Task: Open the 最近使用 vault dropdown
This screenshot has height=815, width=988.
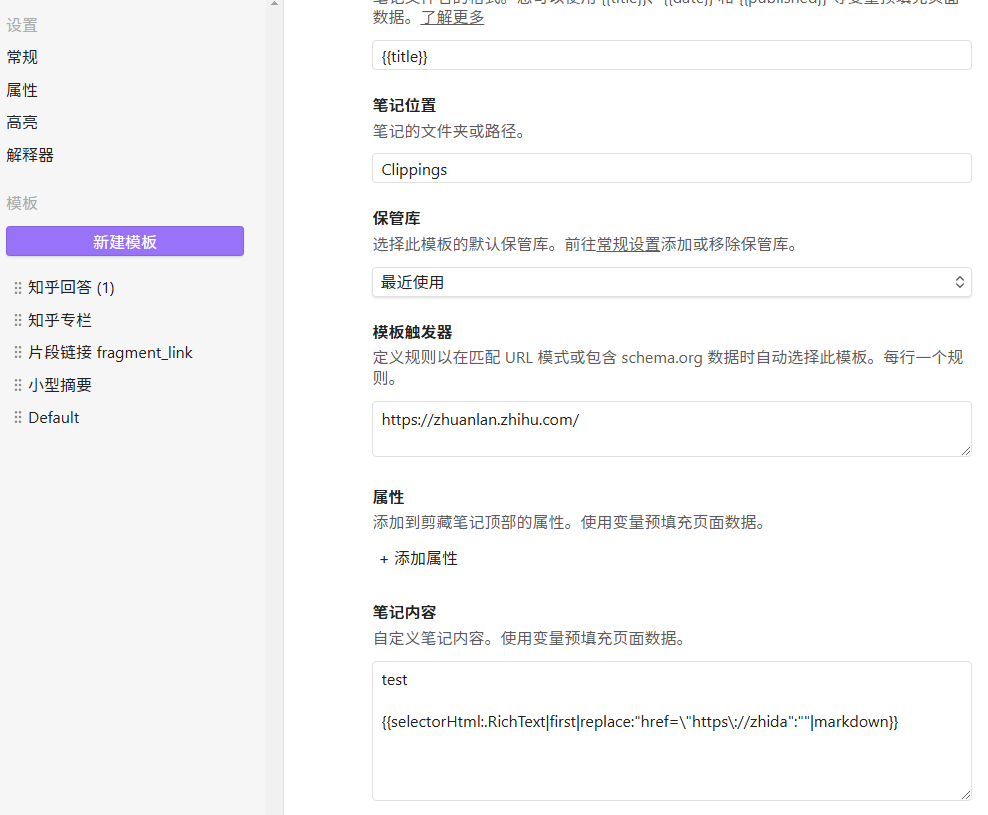Action: tap(672, 282)
